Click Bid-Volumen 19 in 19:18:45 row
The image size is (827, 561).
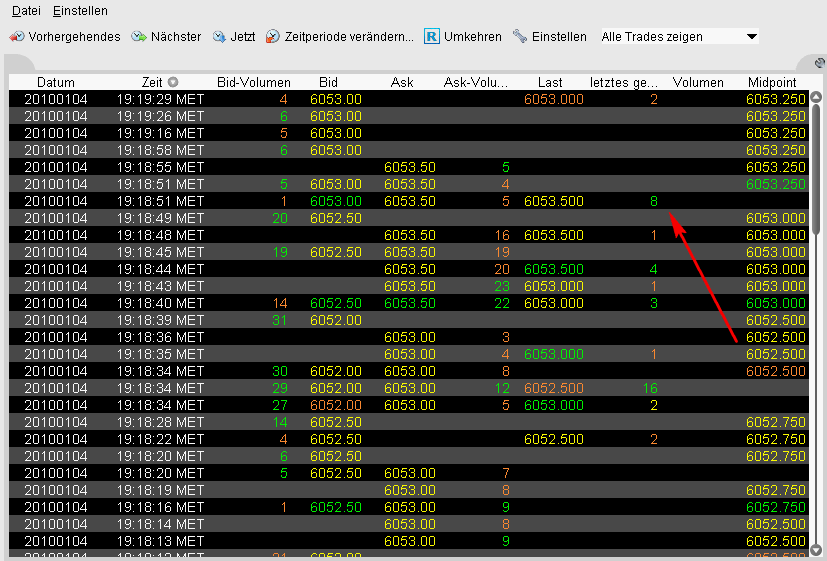coord(280,252)
